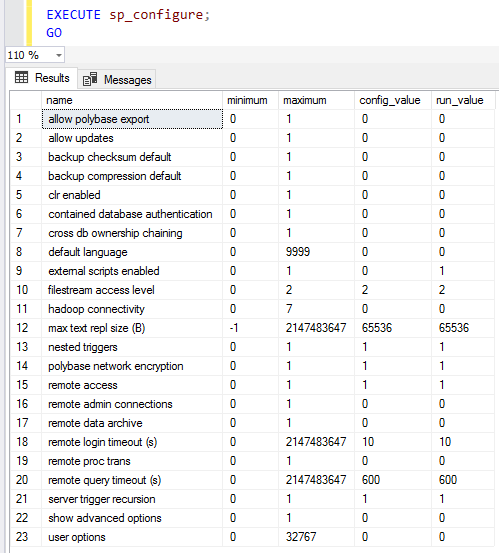Viewport: 499px width, 553px height.
Task: Select the 'backup compression default' cell
Action: pos(132,176)
